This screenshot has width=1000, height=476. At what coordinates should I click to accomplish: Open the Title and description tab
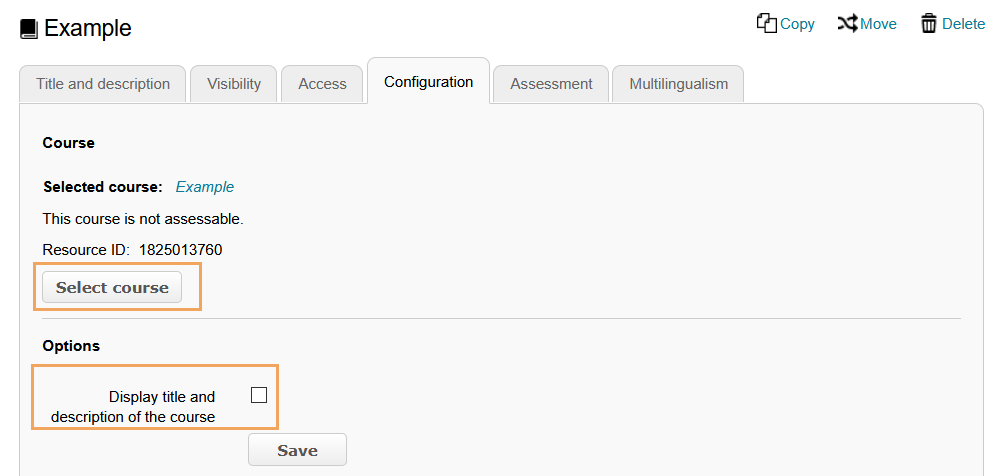click(103, 84)
